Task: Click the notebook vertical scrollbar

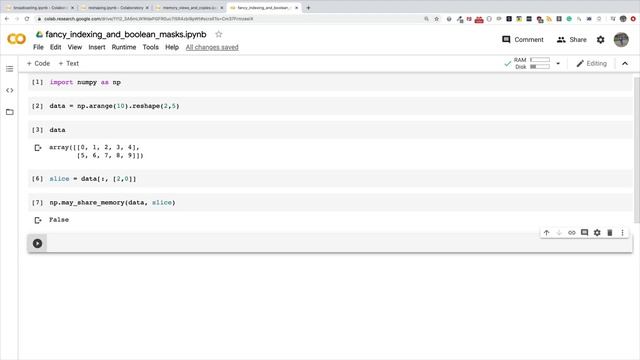Action: (x=637, y=150)
